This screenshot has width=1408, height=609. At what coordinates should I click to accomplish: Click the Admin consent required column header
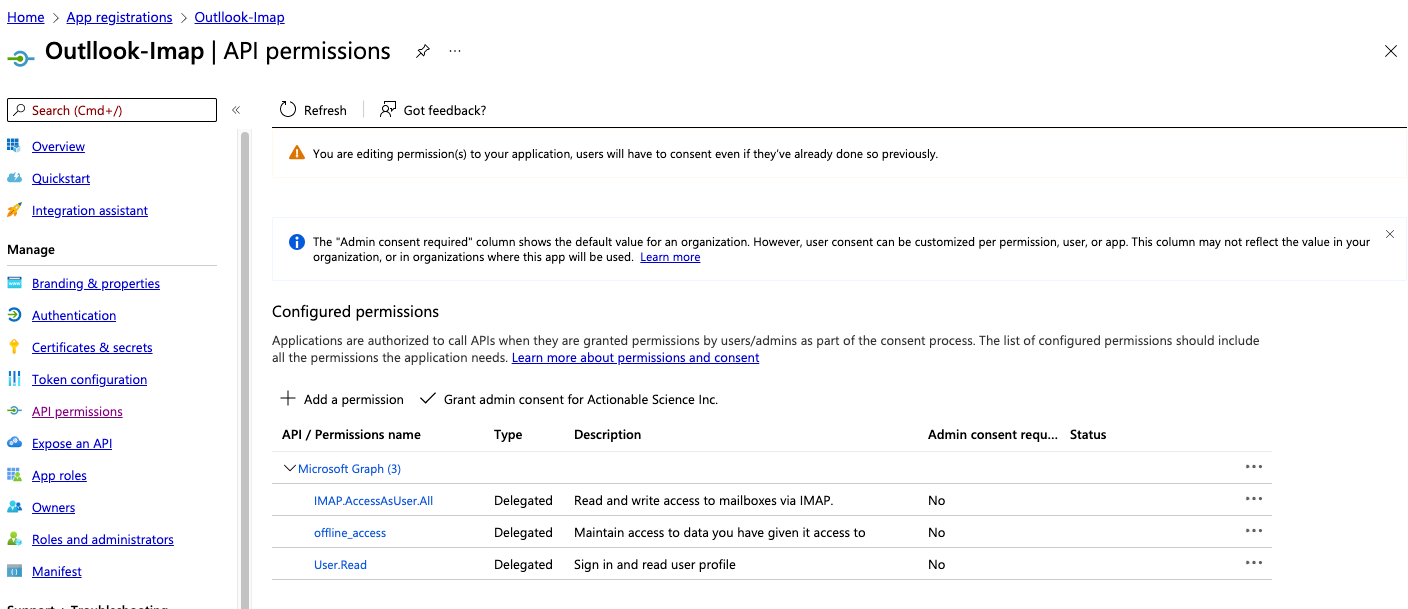point(992,434)
